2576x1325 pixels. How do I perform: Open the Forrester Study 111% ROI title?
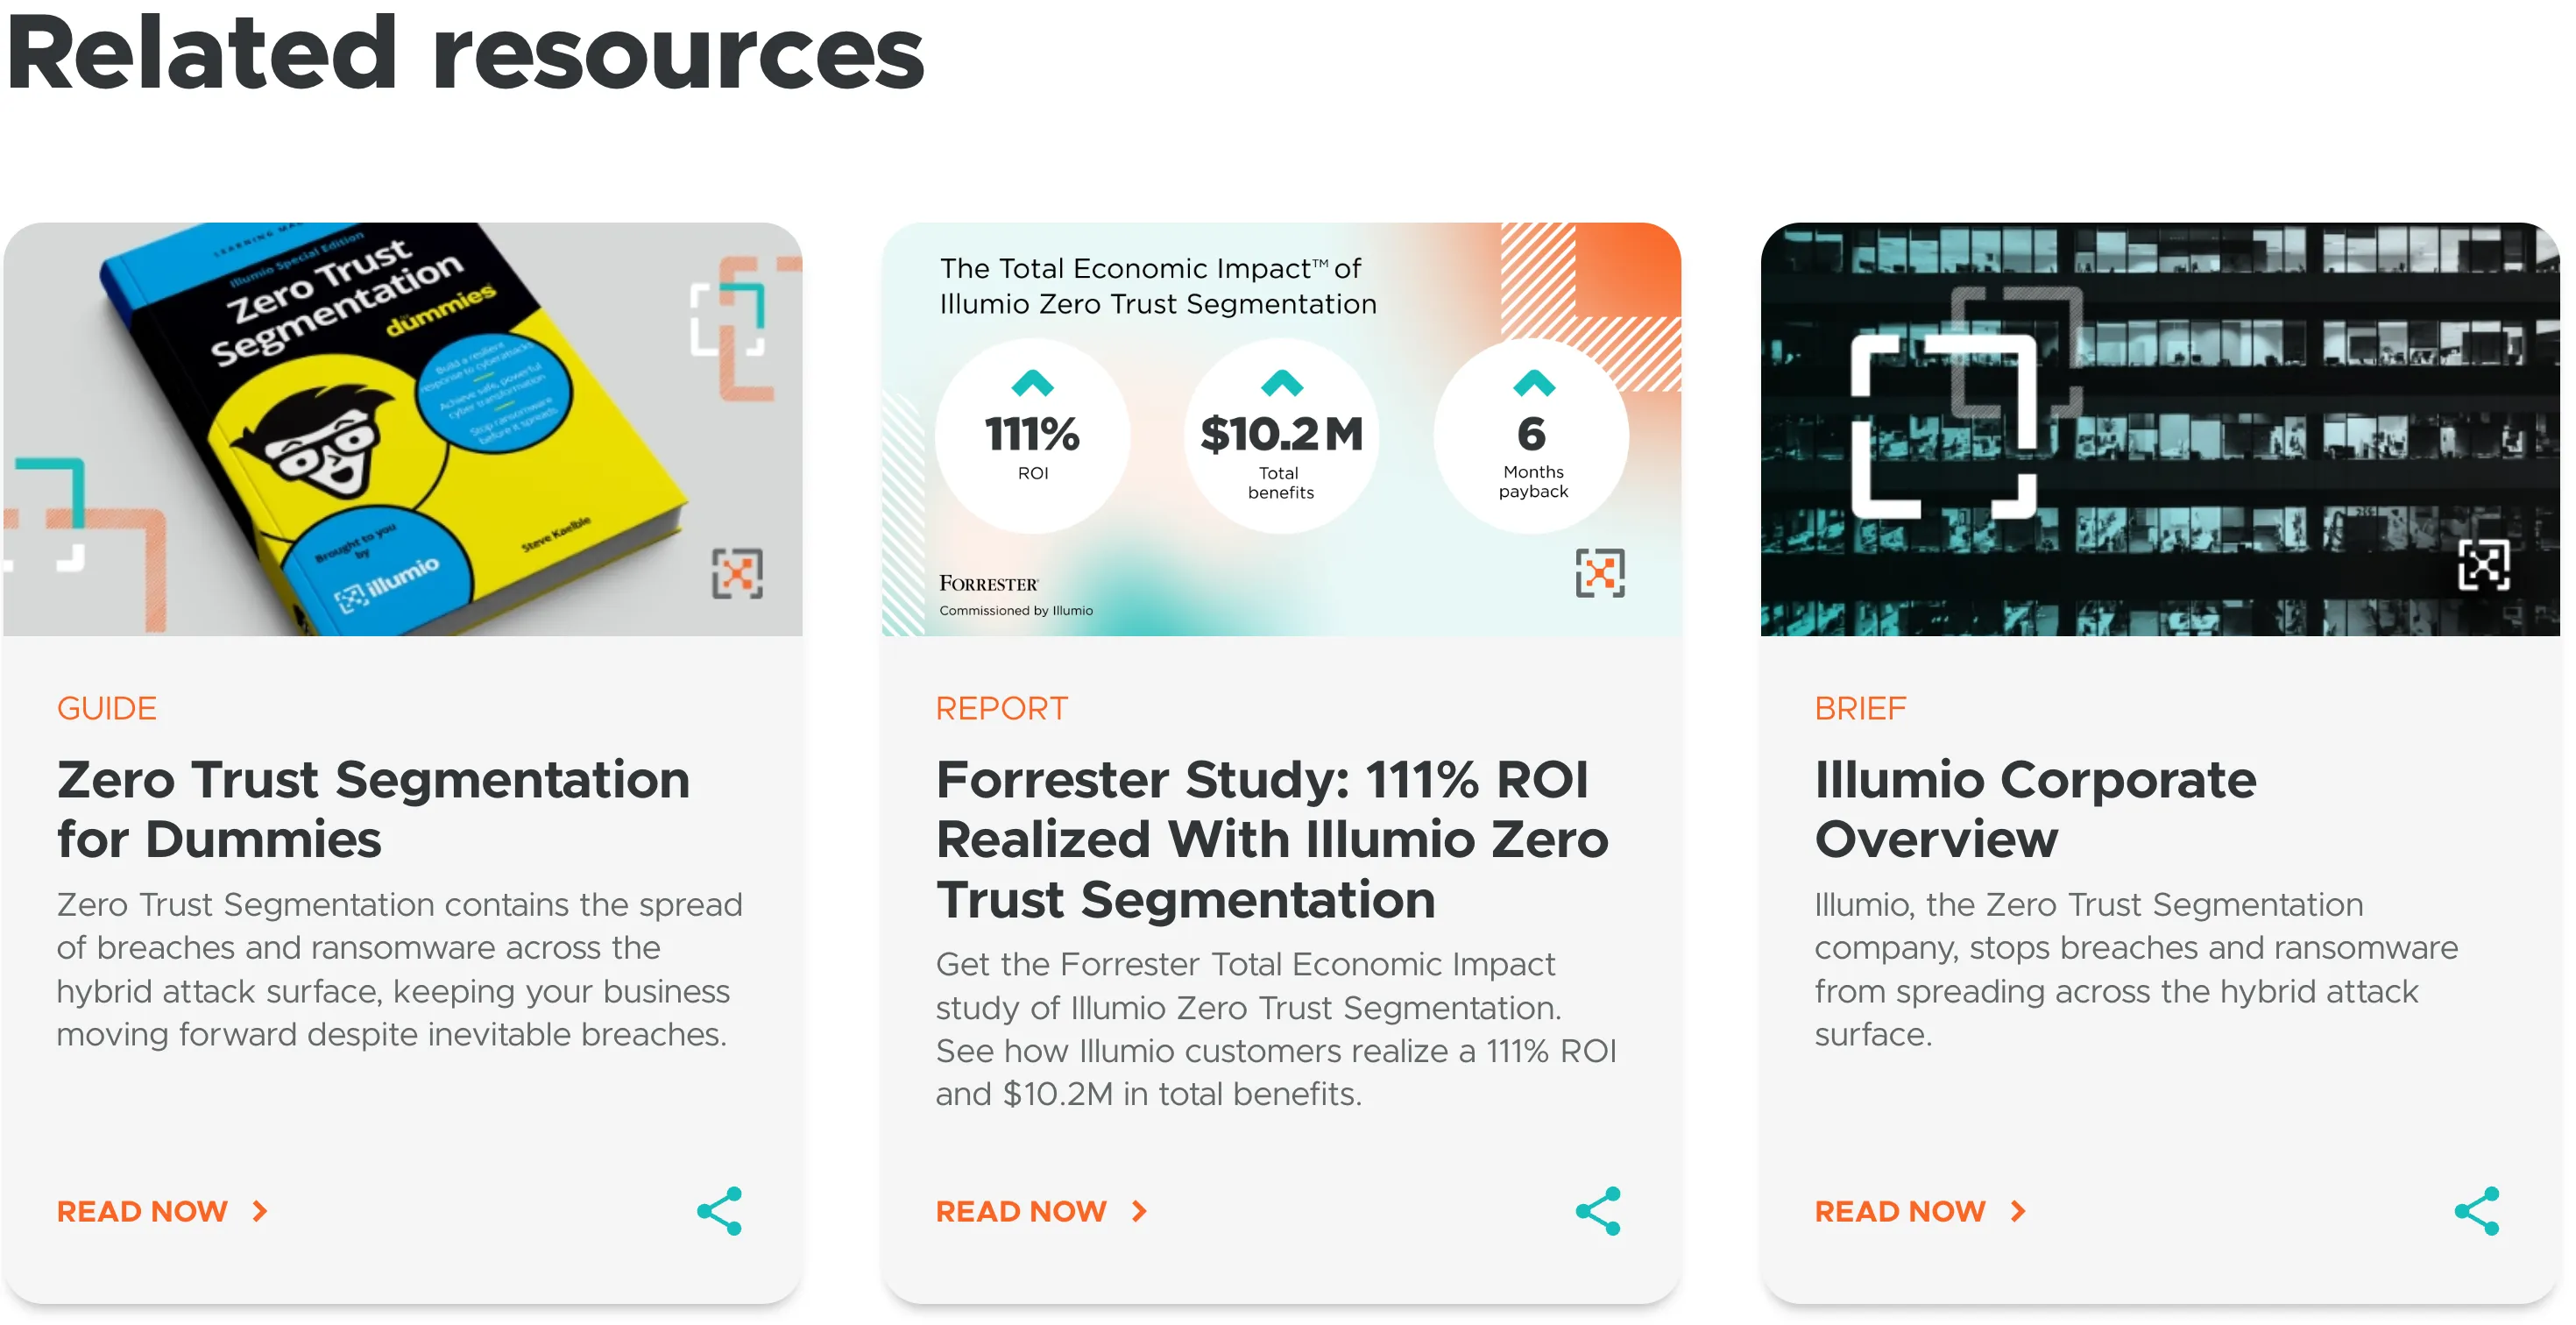tap(1272, 838)
